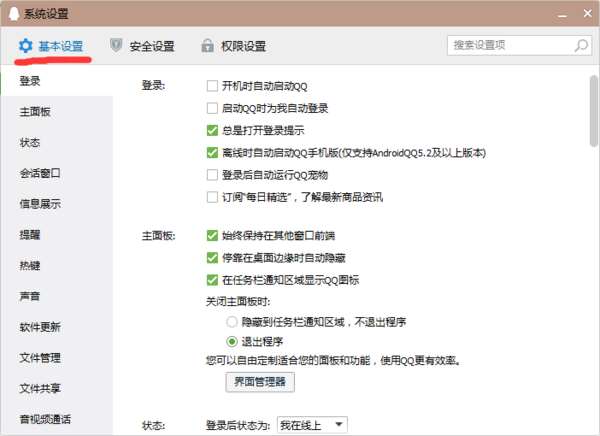Choose the 退出程序 radio option
Viewport: 600px width, 436px height.
(232, 341)
